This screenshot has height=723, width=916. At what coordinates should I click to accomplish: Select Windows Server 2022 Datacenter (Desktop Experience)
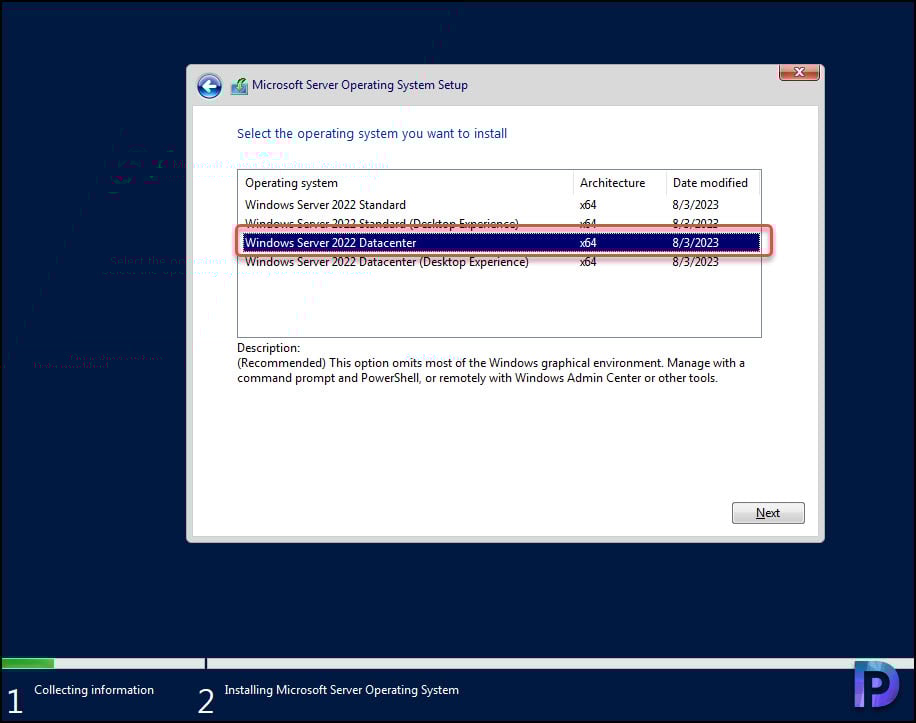[x=499, y=262]
